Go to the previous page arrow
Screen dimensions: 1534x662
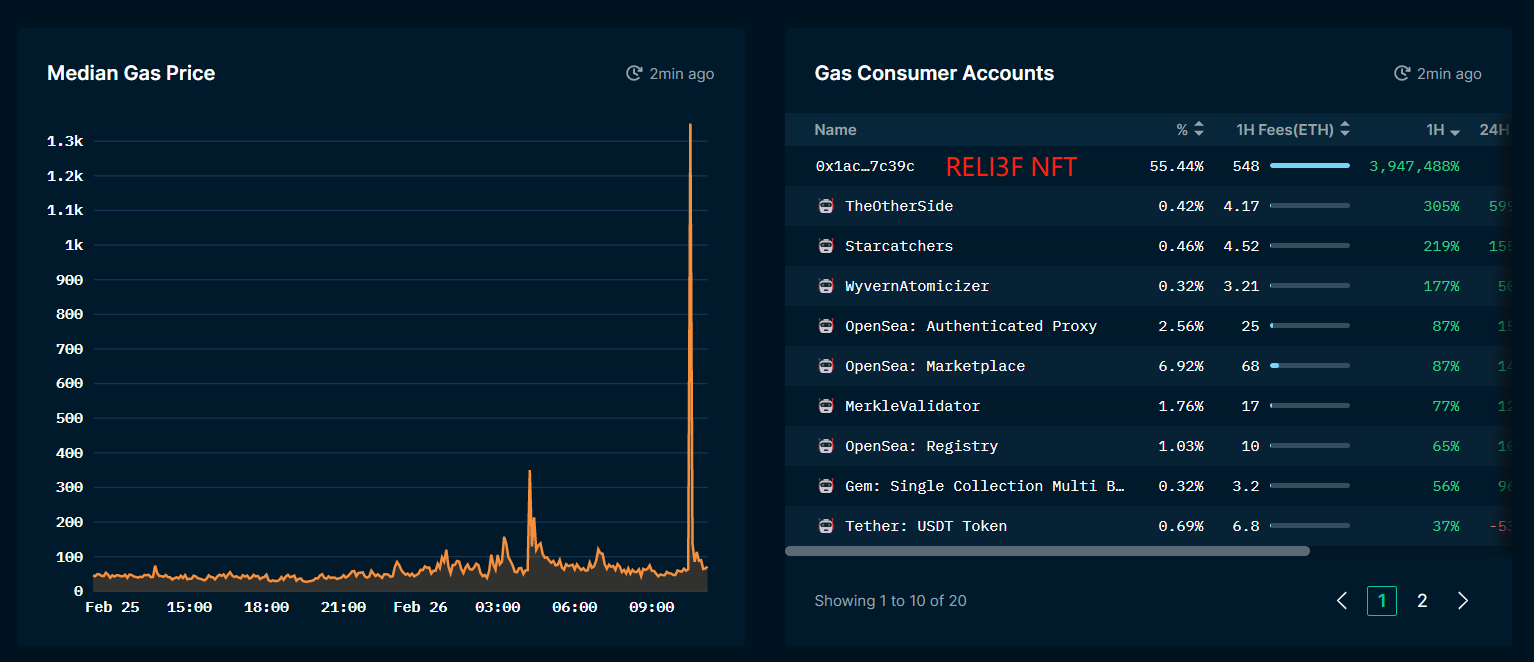coord(1342,600)
